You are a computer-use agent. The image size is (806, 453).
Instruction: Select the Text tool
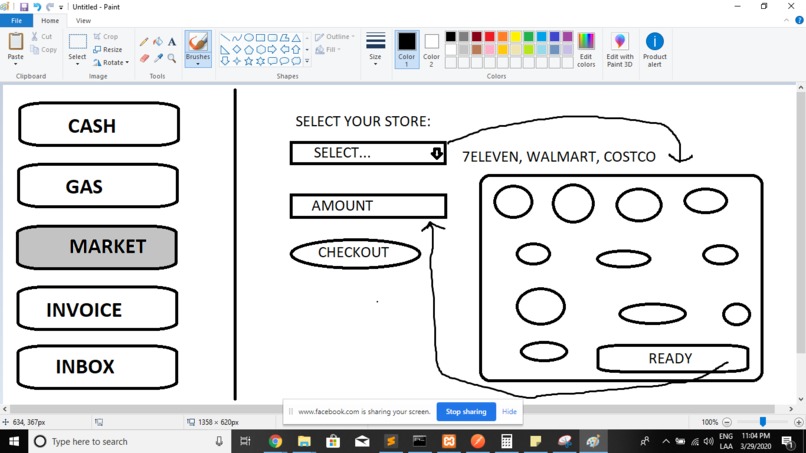172,42
